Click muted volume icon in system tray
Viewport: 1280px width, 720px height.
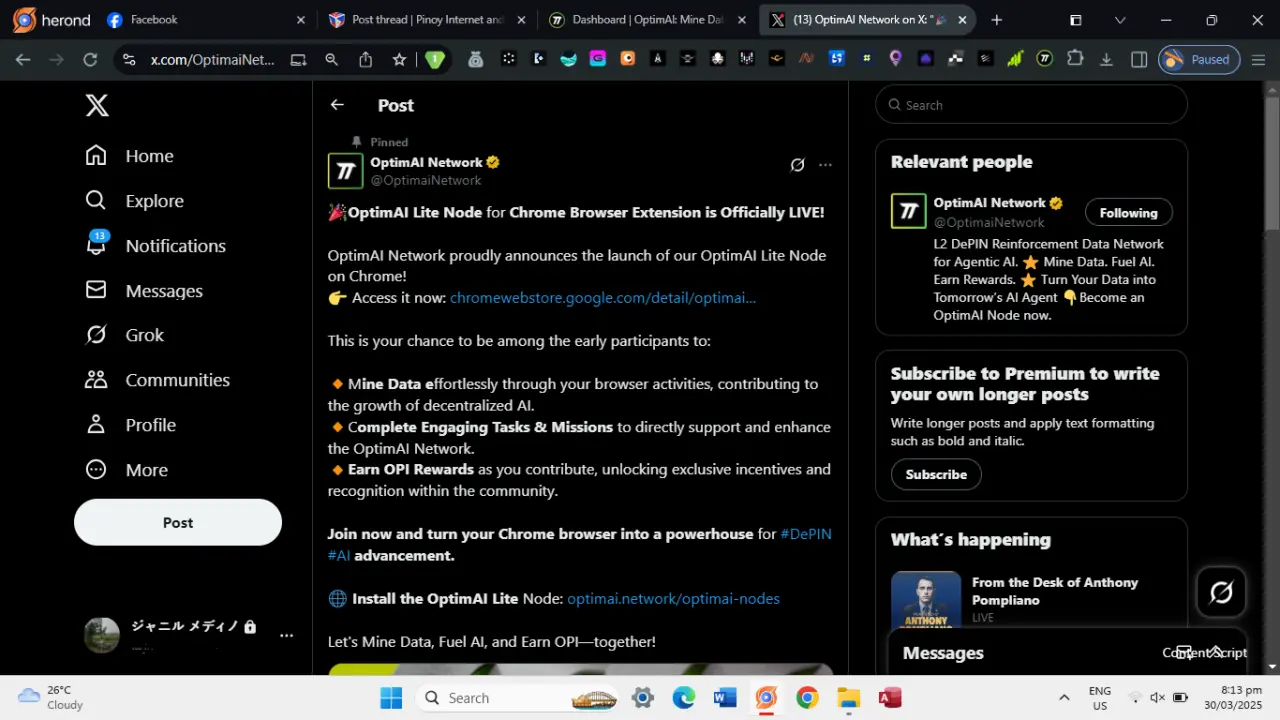pyautogui.click(x=1157, y=698)
